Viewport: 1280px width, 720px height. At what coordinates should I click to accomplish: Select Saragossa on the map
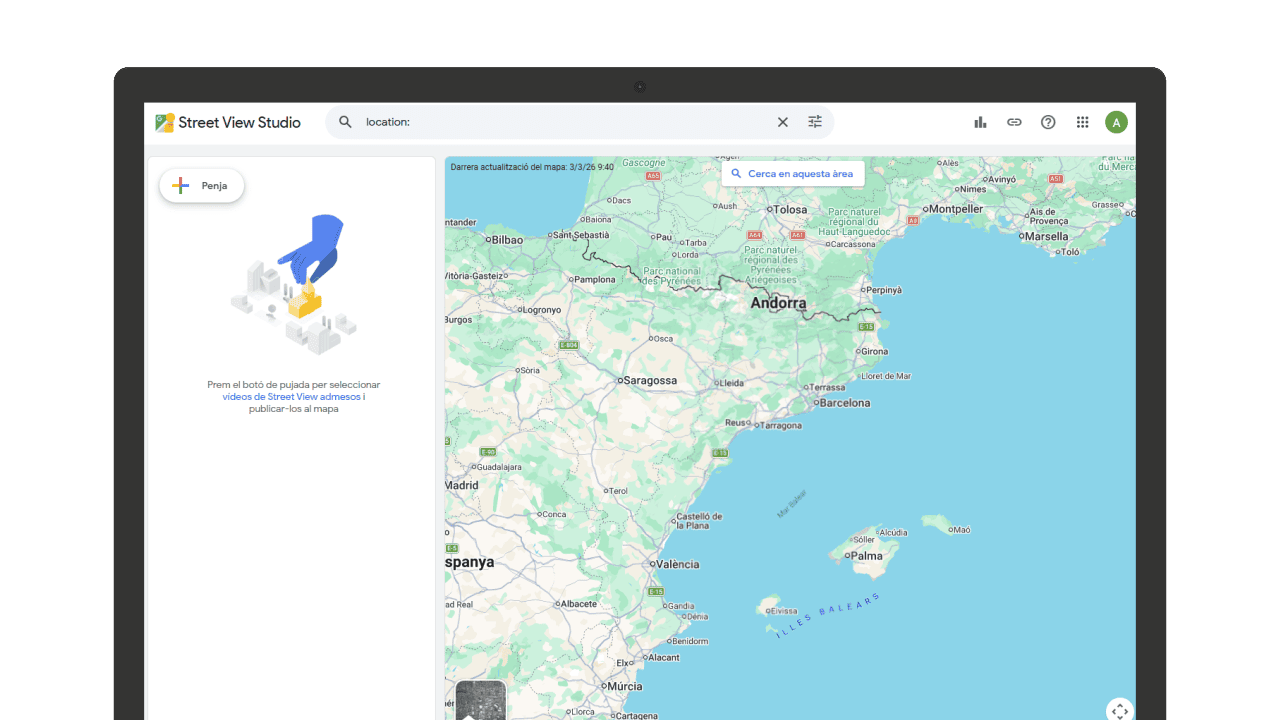point(649,381)
